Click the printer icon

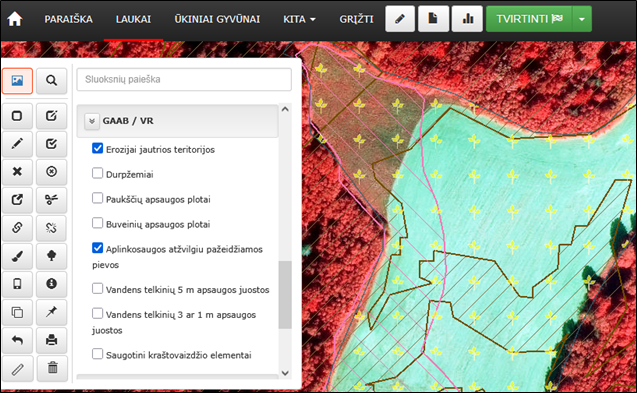coord(51,340)
